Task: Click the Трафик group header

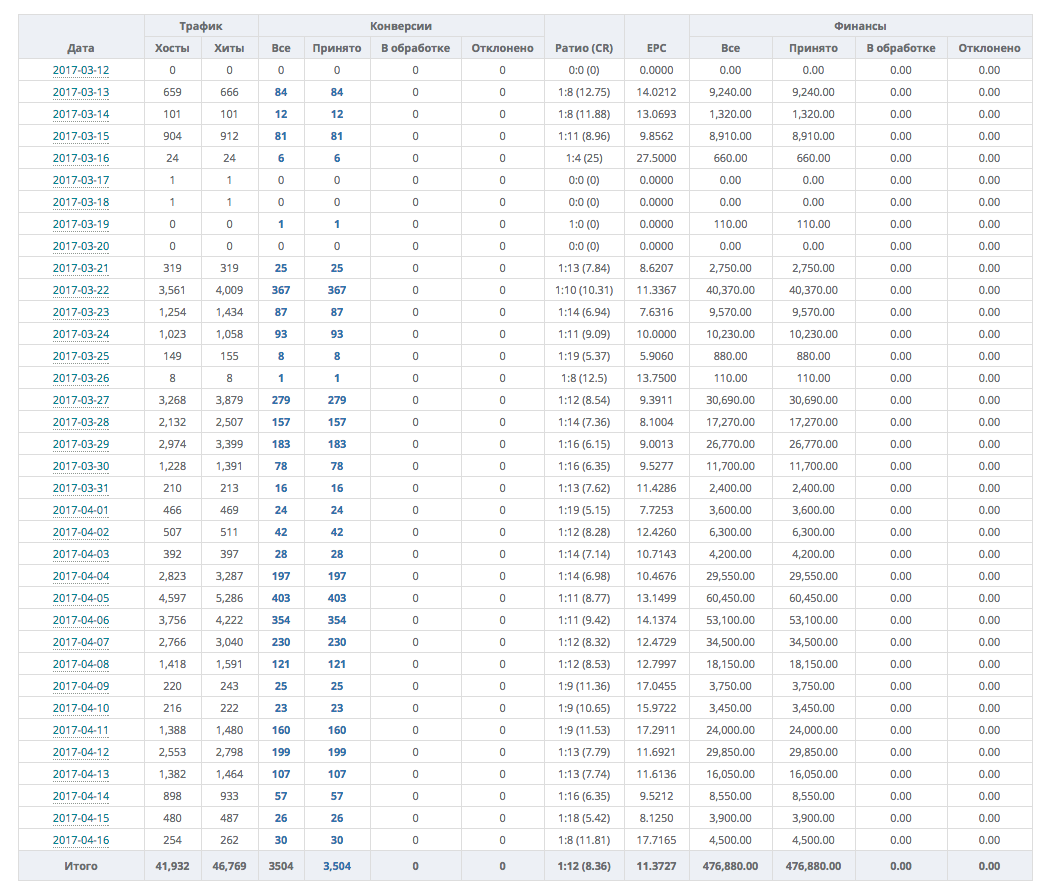Action: (x=200, y=26)
